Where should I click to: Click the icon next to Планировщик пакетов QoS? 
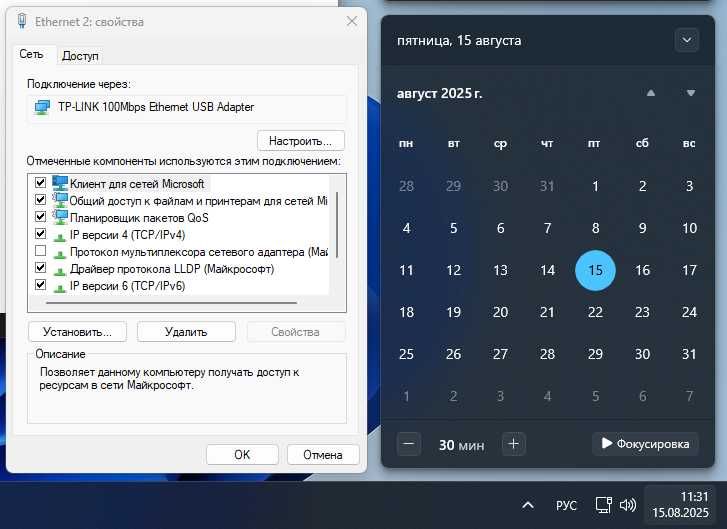tap(60, 217)
